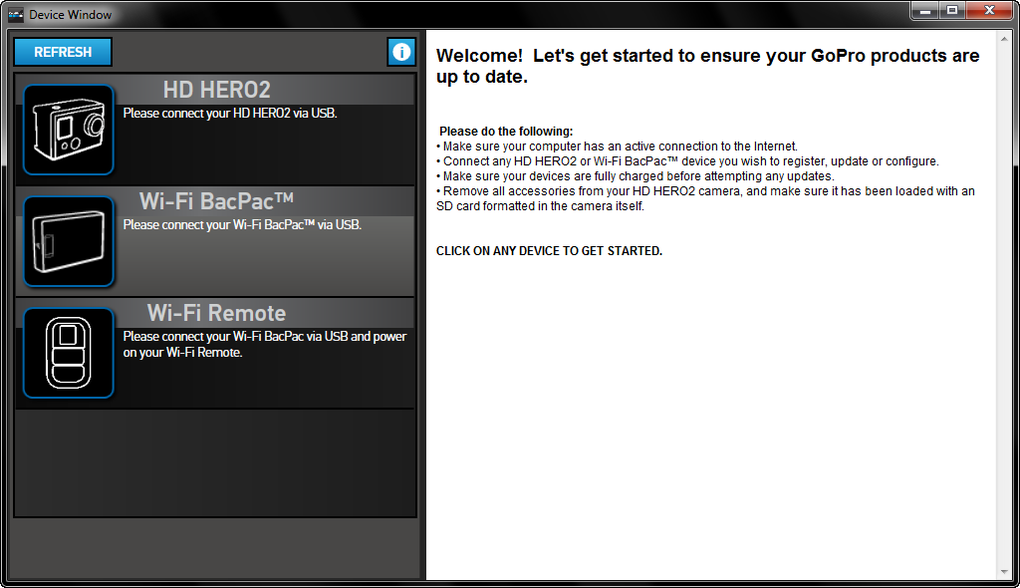Select the HD HERO2 camera icon
This screenshot has width=1020, height=588.
(x=68, y=129)
